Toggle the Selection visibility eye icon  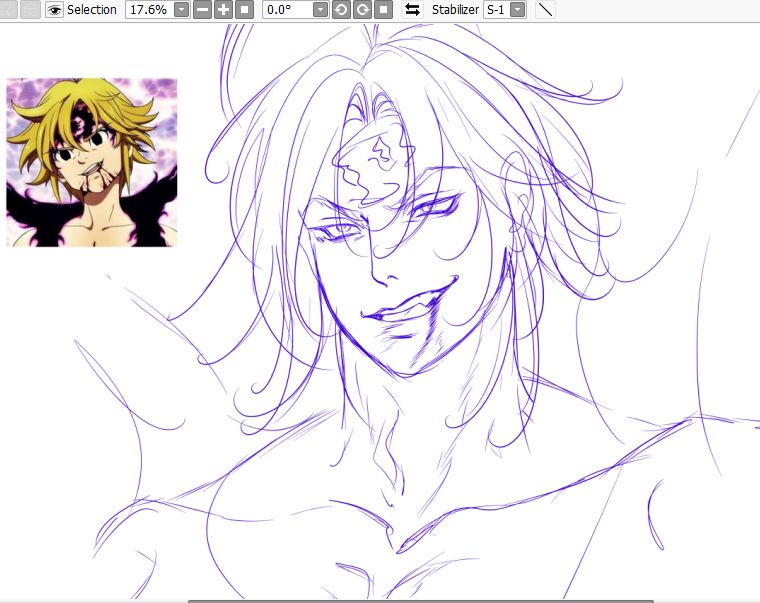(54, 10)
